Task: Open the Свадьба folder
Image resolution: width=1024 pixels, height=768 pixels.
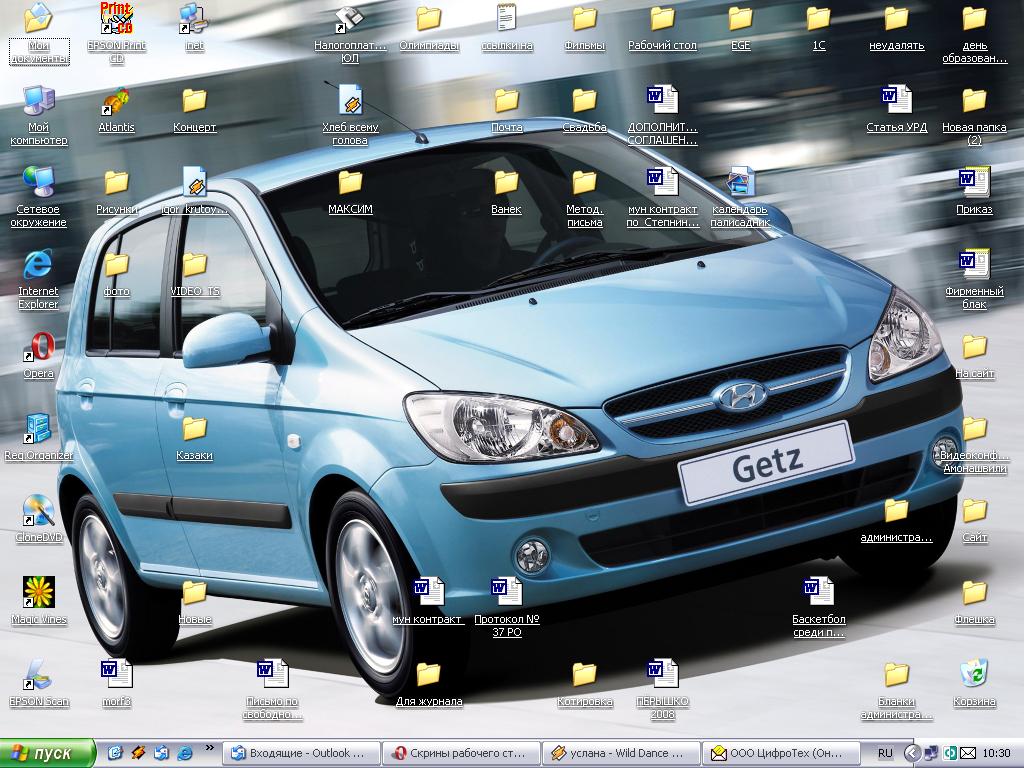Action: coord(584,109)
